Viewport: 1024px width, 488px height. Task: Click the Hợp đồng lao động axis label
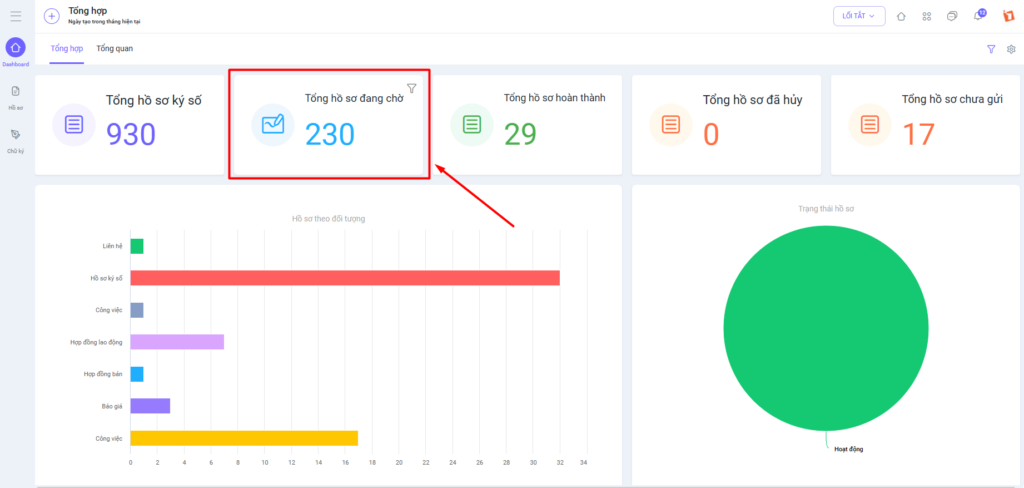(97, 342)
